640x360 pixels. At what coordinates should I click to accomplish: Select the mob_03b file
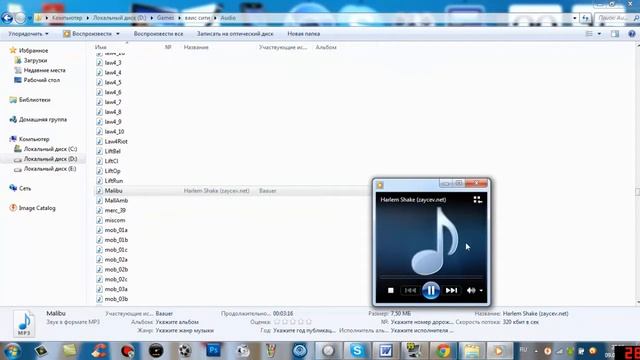click(116, 299)
